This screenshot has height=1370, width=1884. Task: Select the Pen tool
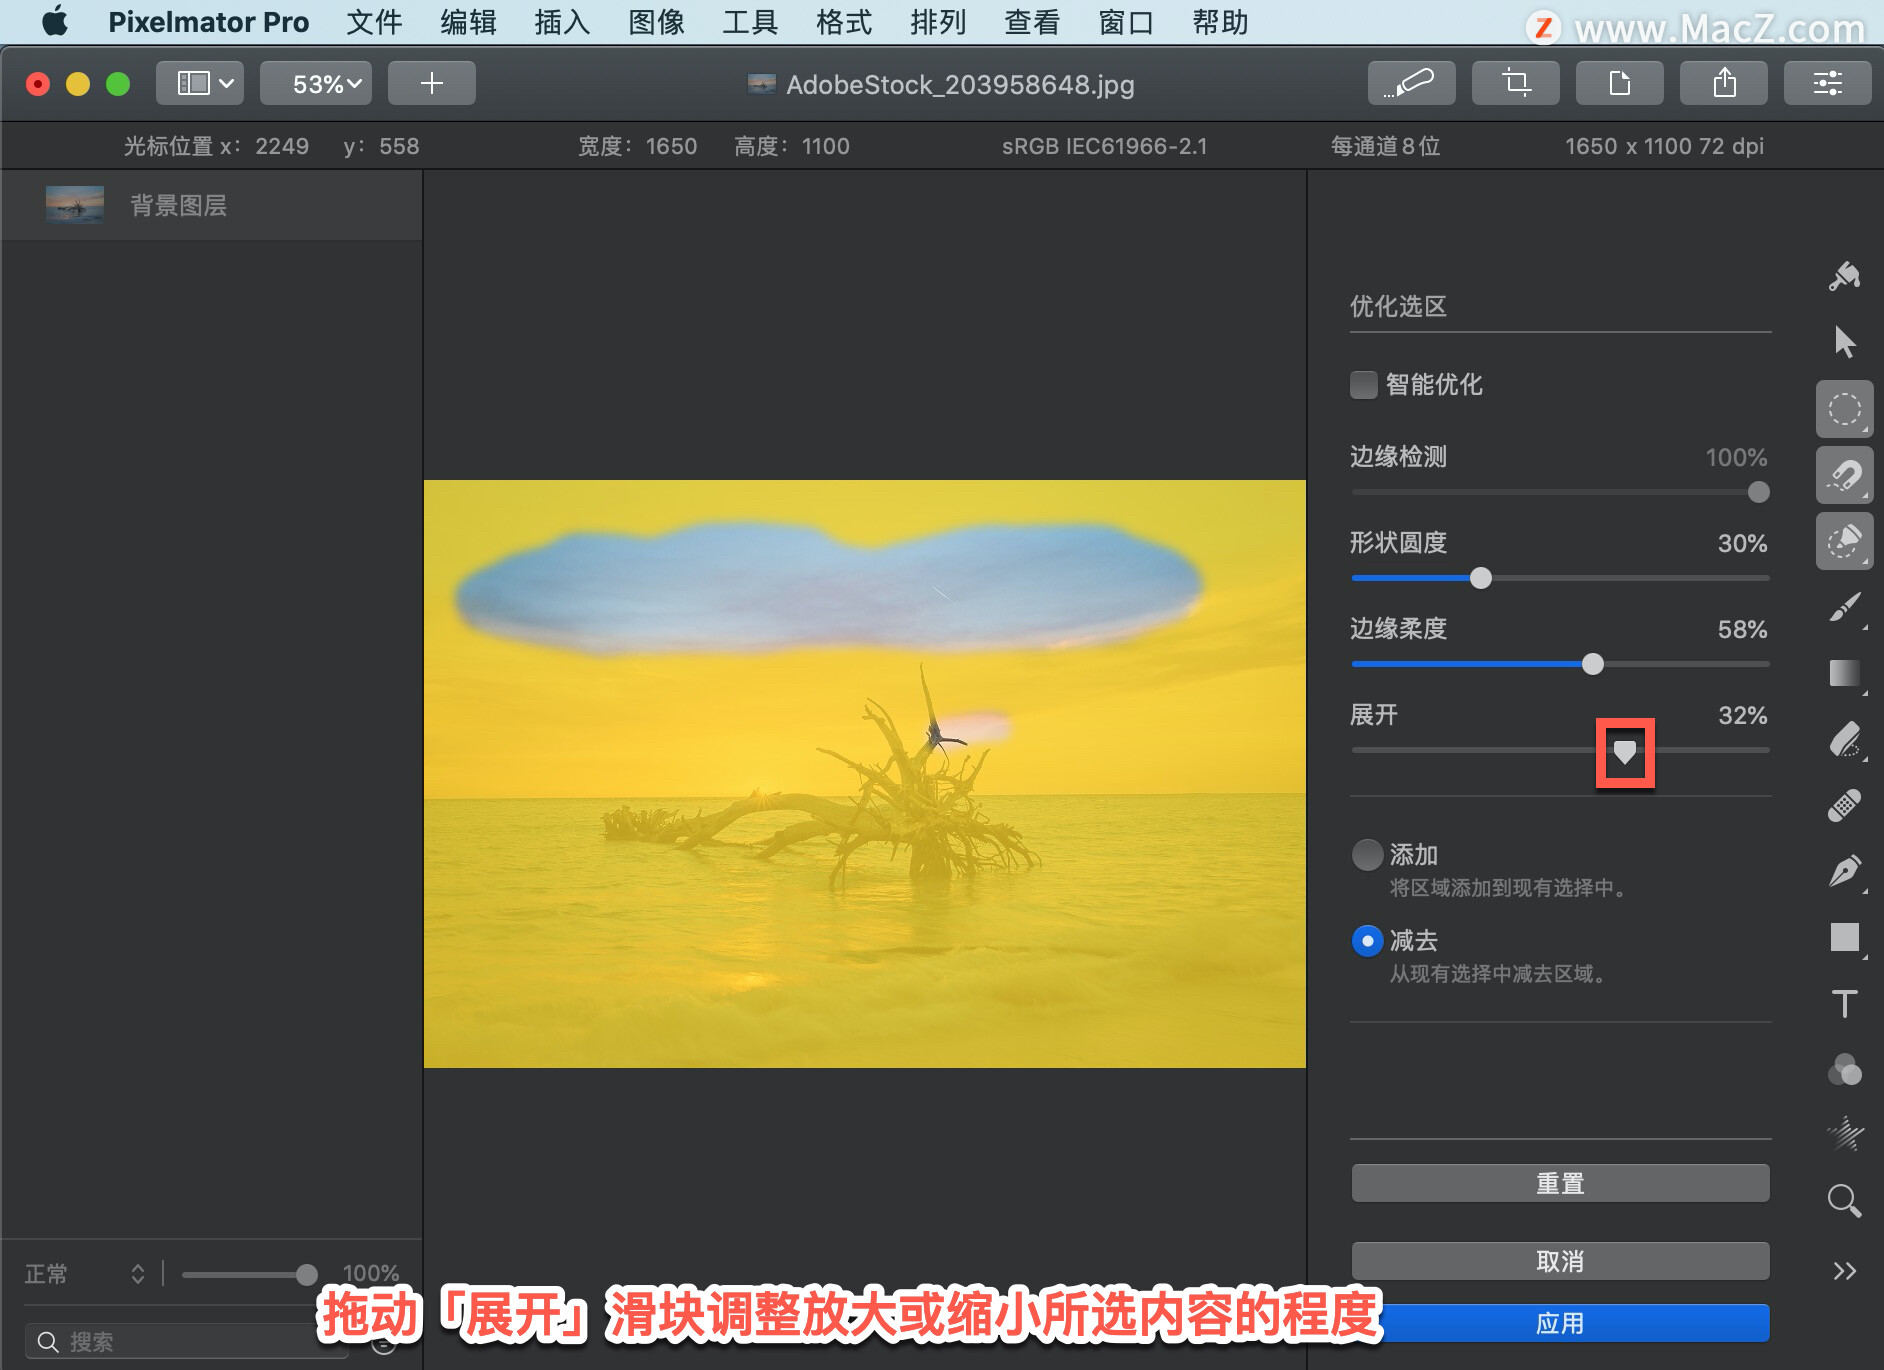click(1844, 871)
